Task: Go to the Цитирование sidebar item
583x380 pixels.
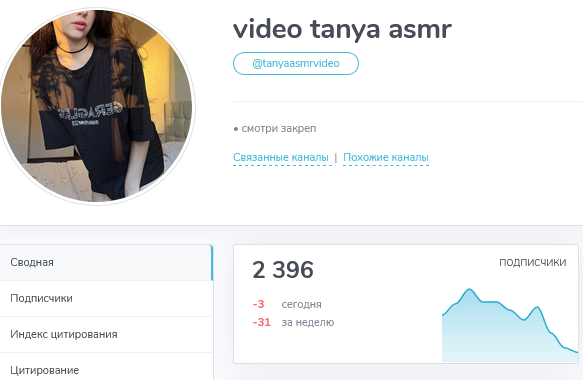Action: tap(106, 370)
